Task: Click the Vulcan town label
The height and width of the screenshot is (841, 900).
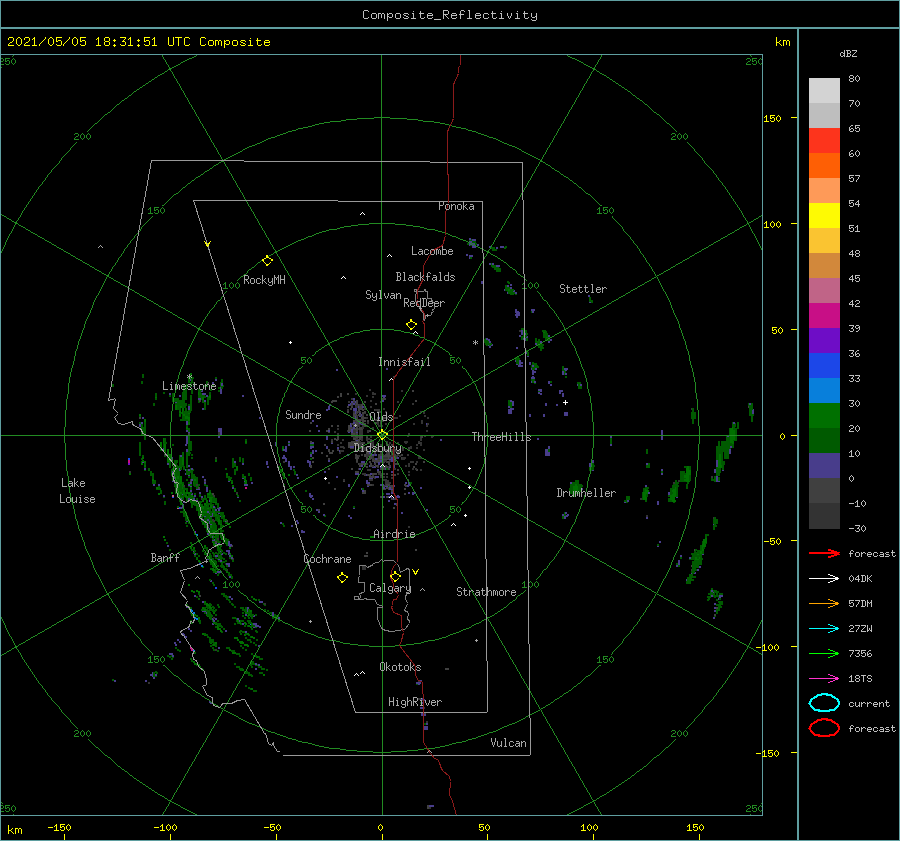Action: (x=509, y=743)
